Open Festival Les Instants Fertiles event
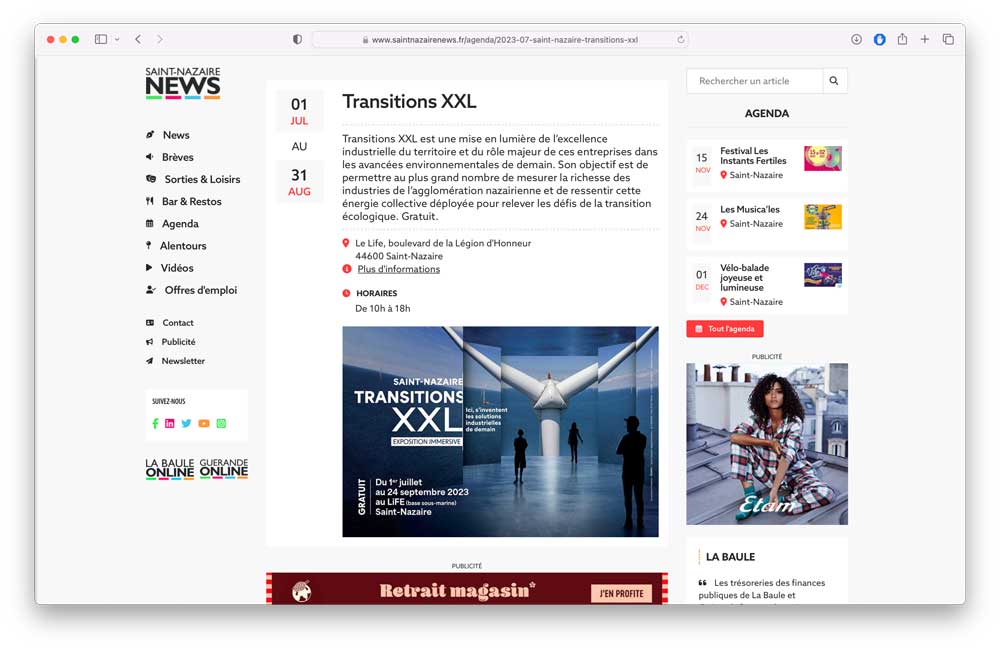This screenshot has width=1000, height=650. (x=753, y=155)
